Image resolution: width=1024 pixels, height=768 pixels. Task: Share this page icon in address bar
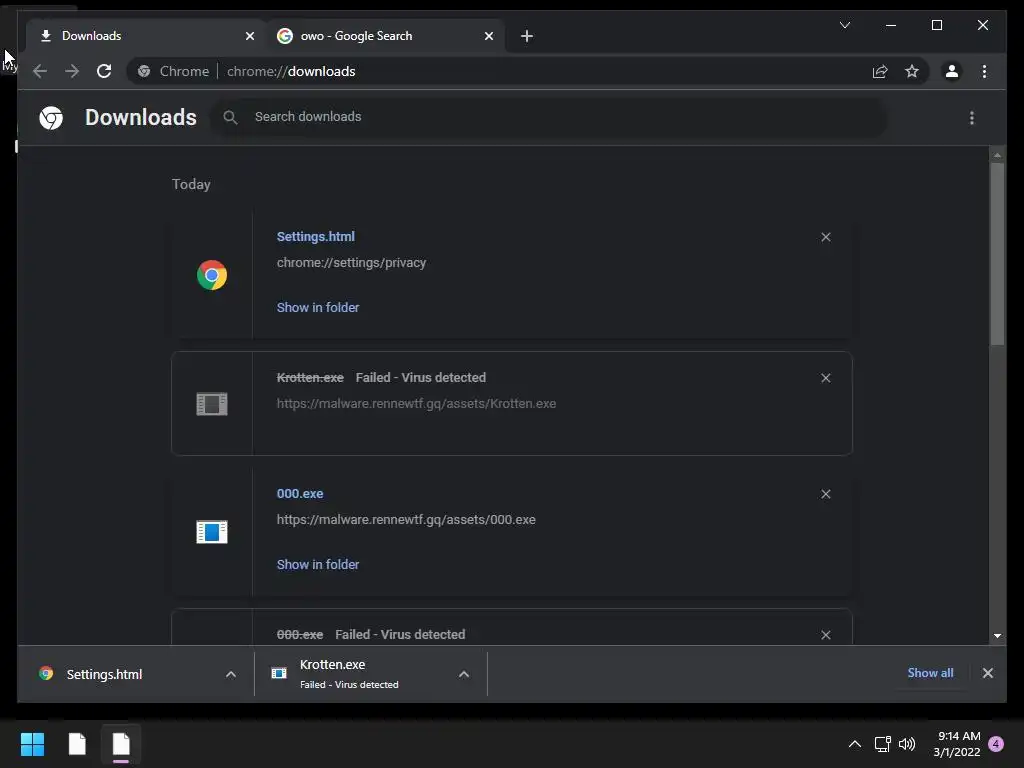pyautogui.click(x=880, y=71)
